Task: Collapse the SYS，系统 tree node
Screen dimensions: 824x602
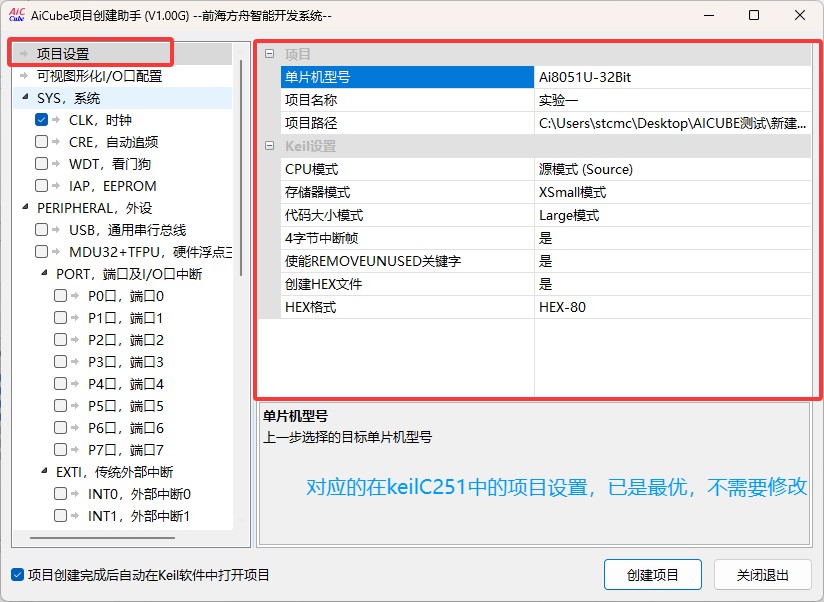Action: [x=25, y=97]
